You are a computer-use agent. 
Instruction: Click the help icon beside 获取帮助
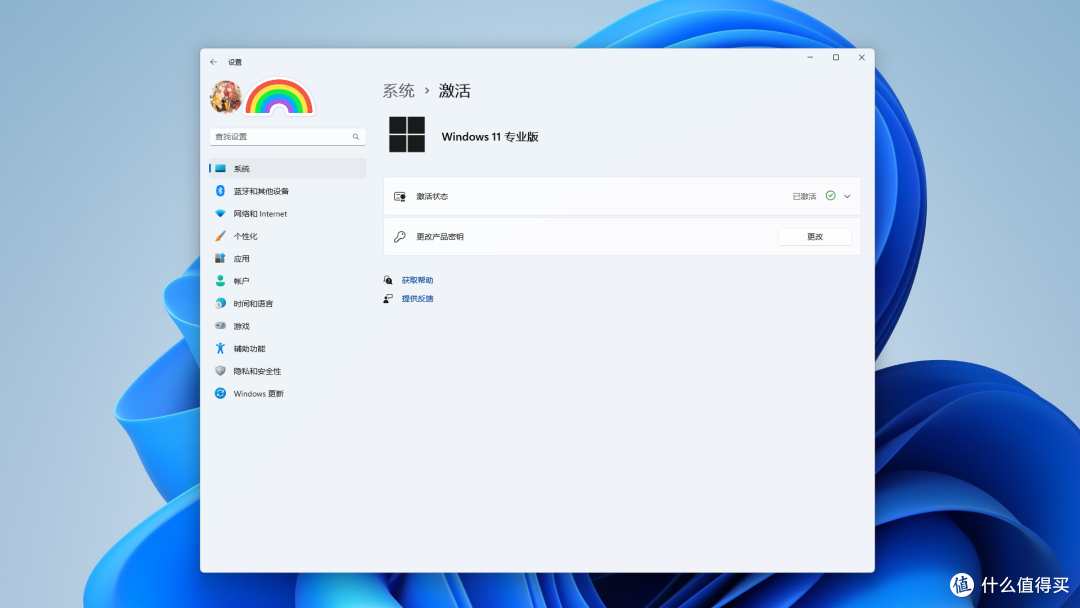388,280
